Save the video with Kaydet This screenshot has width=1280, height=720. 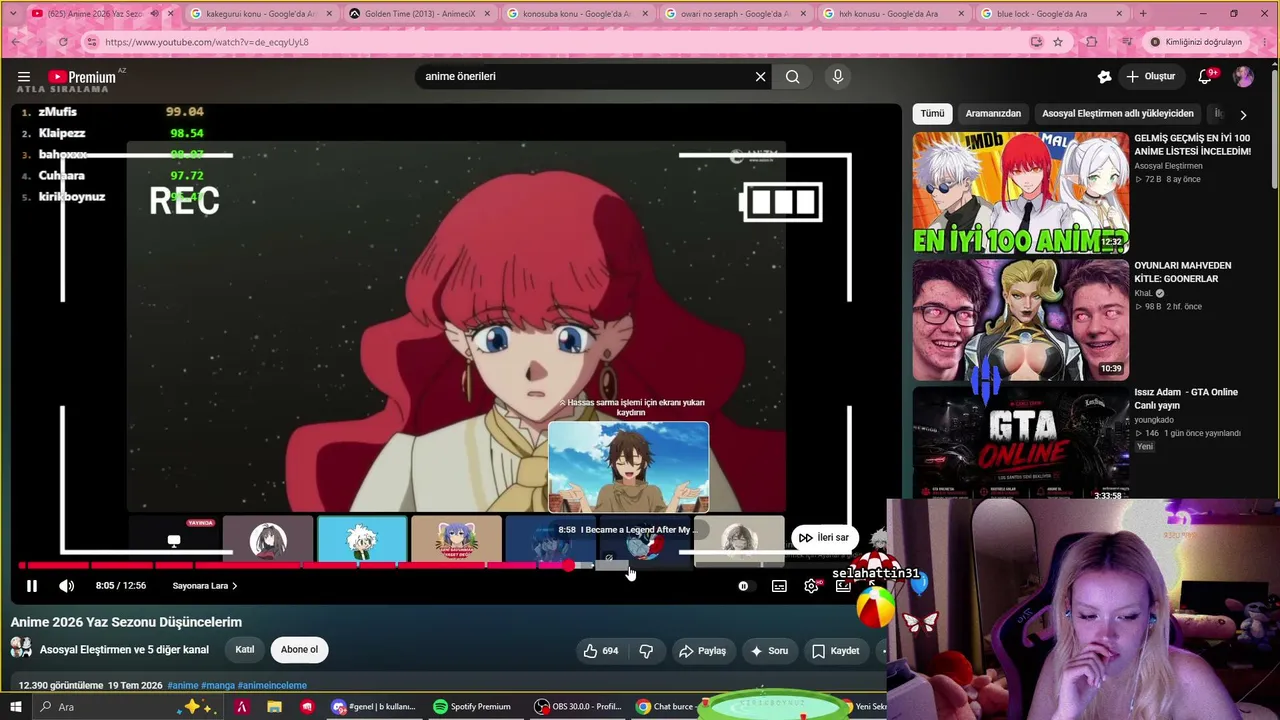[835, 651]
